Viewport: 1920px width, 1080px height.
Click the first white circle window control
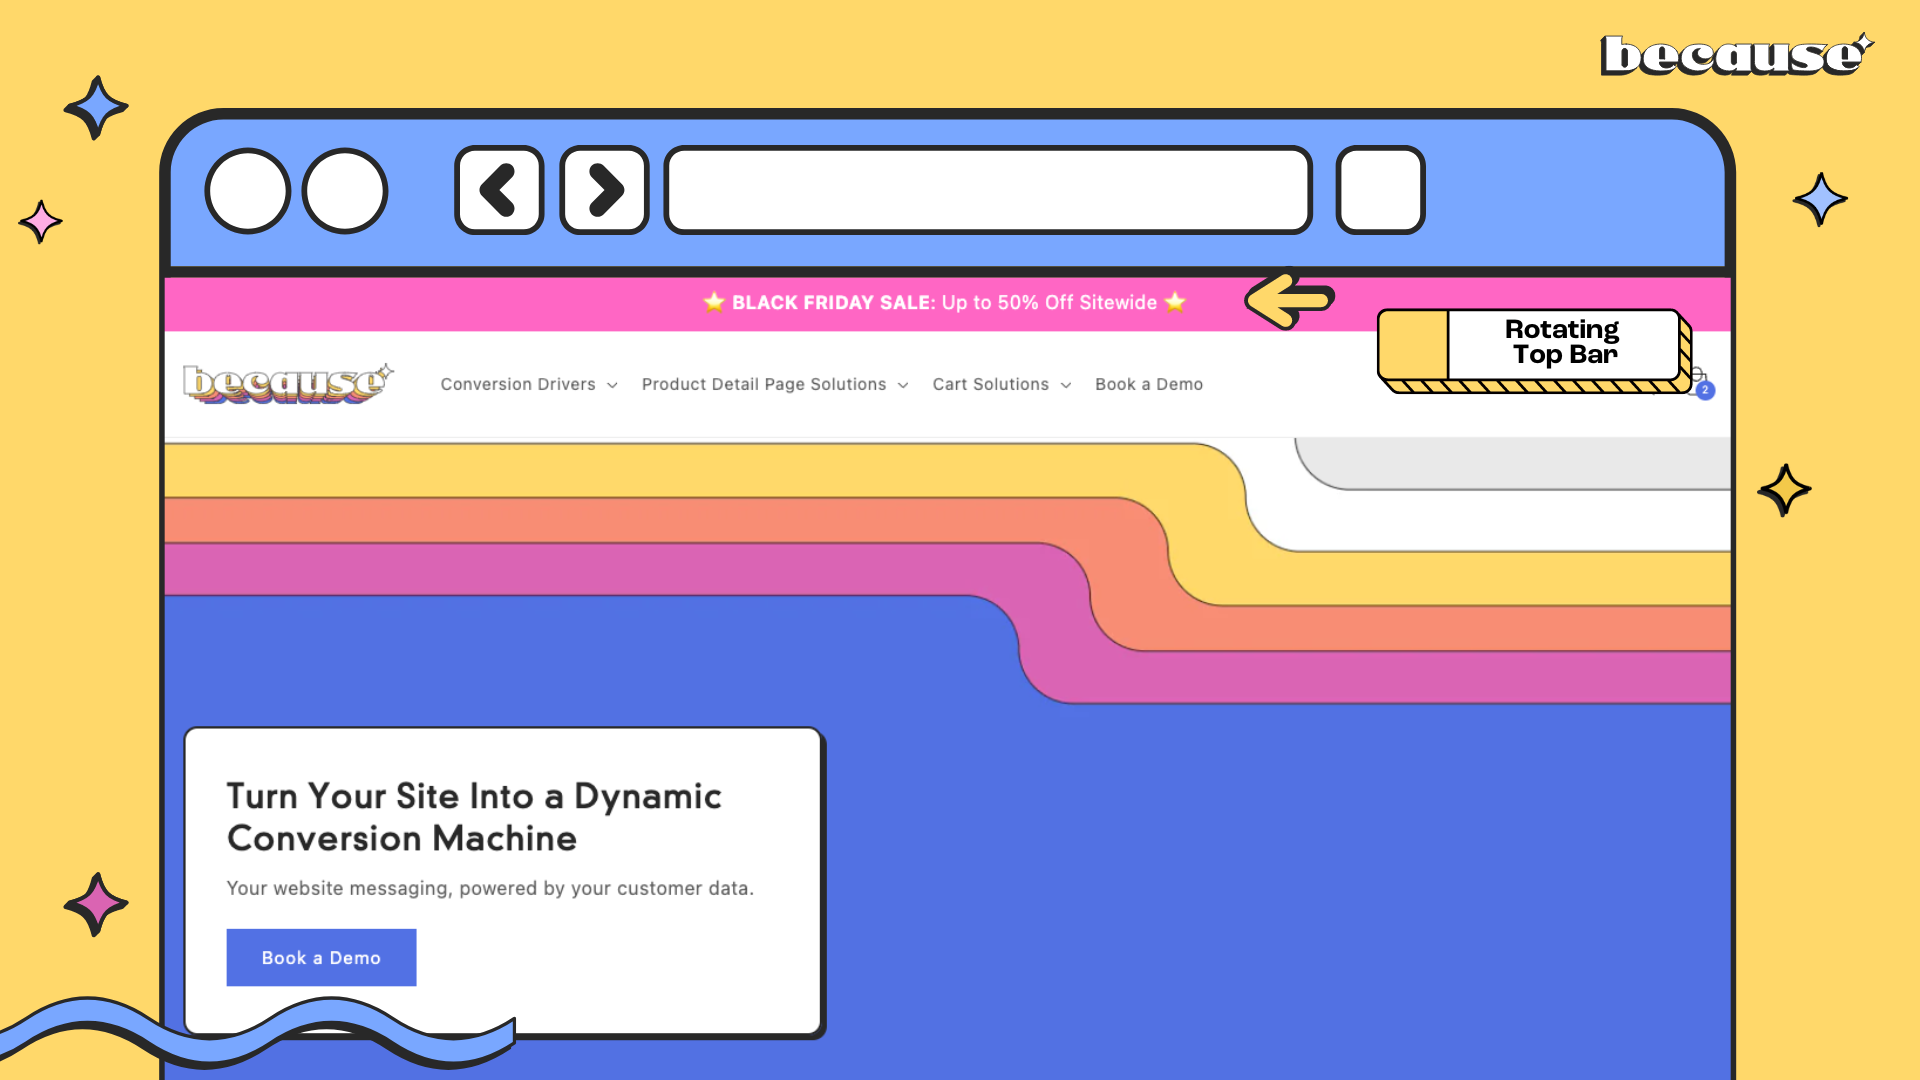coord(247,190)
